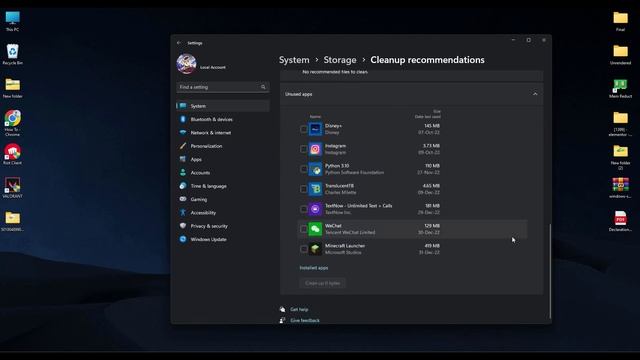Open Network & internet settings
Viewport: 640px width, 360px height.
pyautogui.click(x=223, y=133)
